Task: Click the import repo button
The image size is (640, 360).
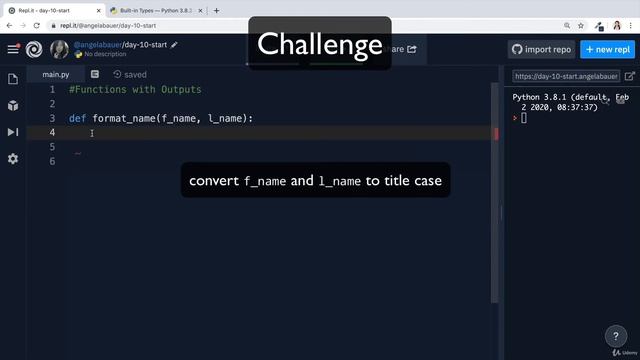Action: 541,49
